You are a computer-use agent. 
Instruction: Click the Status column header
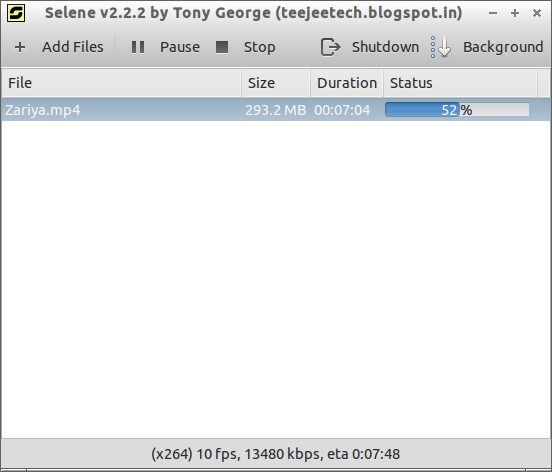[x=460, y=83]
